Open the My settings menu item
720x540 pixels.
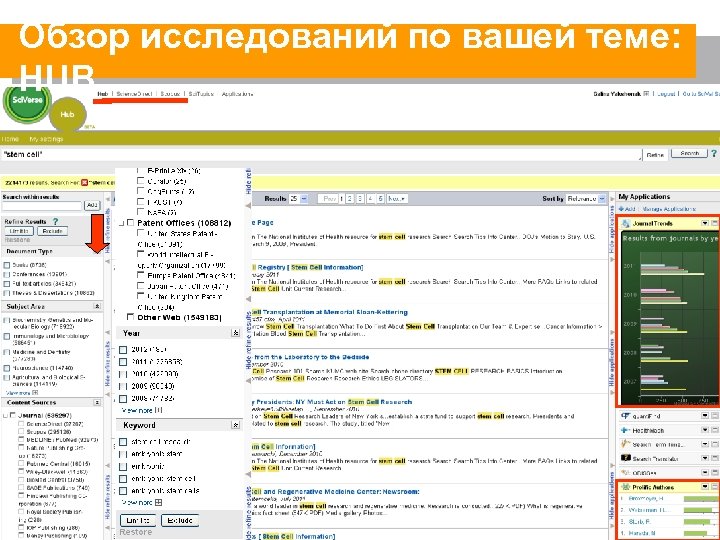click(x=46, y=139)
